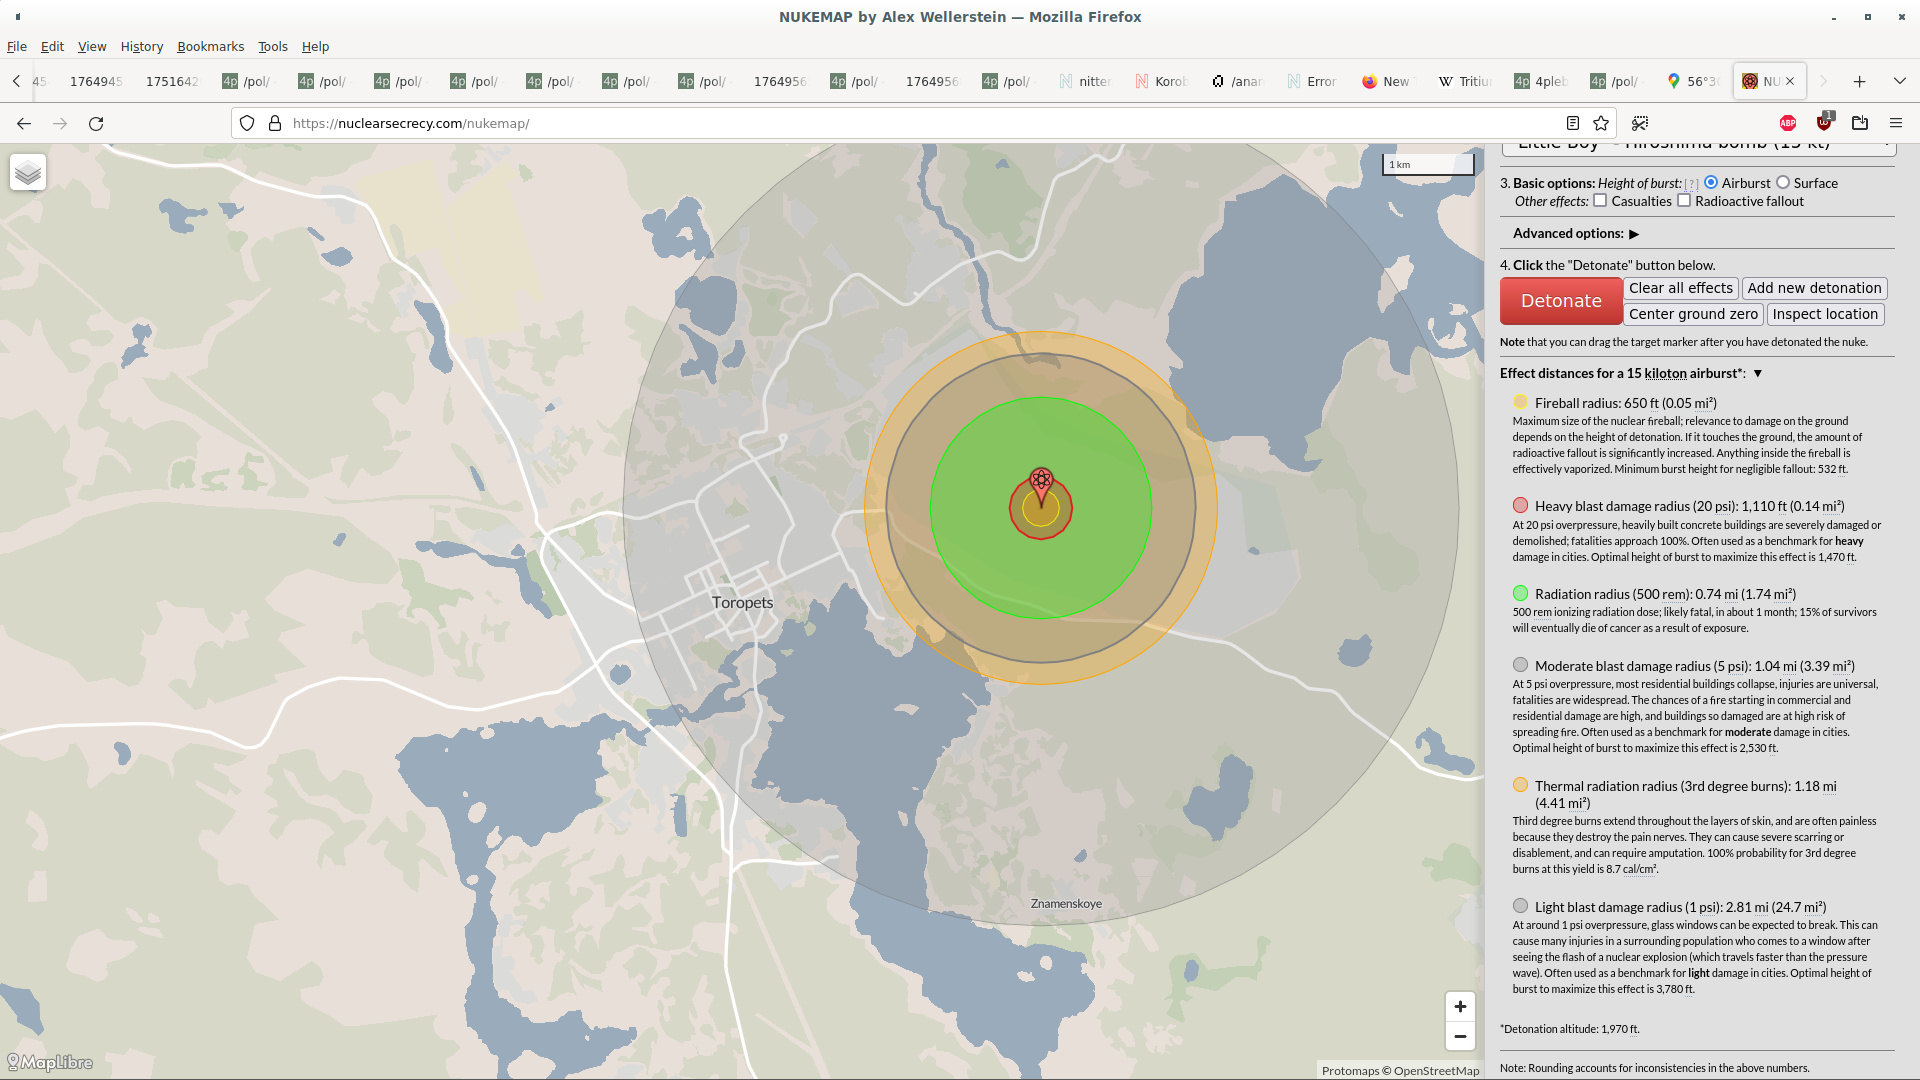
Task: Open the Adblock Plus extension icon
Action: coord(1788,124)
